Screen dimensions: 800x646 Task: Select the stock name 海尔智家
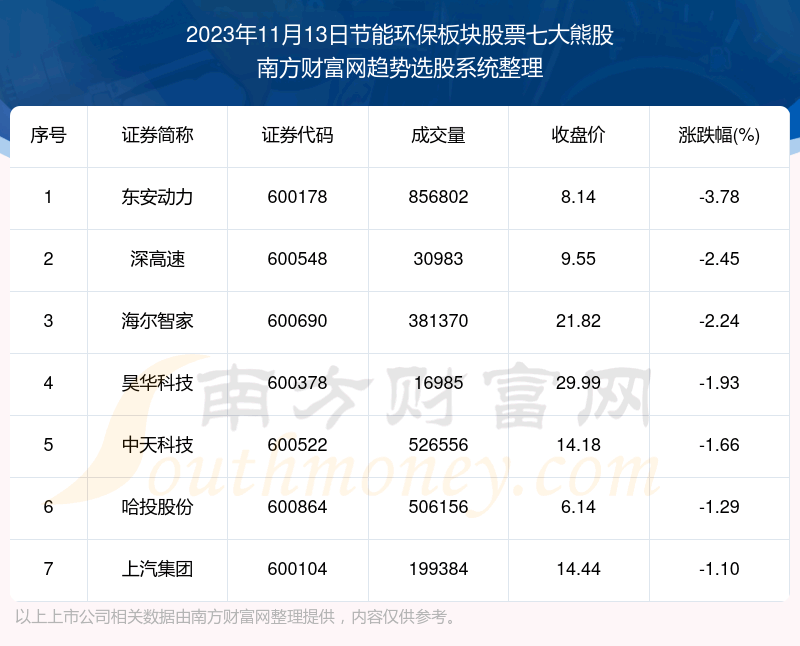[x=157, y=321]
